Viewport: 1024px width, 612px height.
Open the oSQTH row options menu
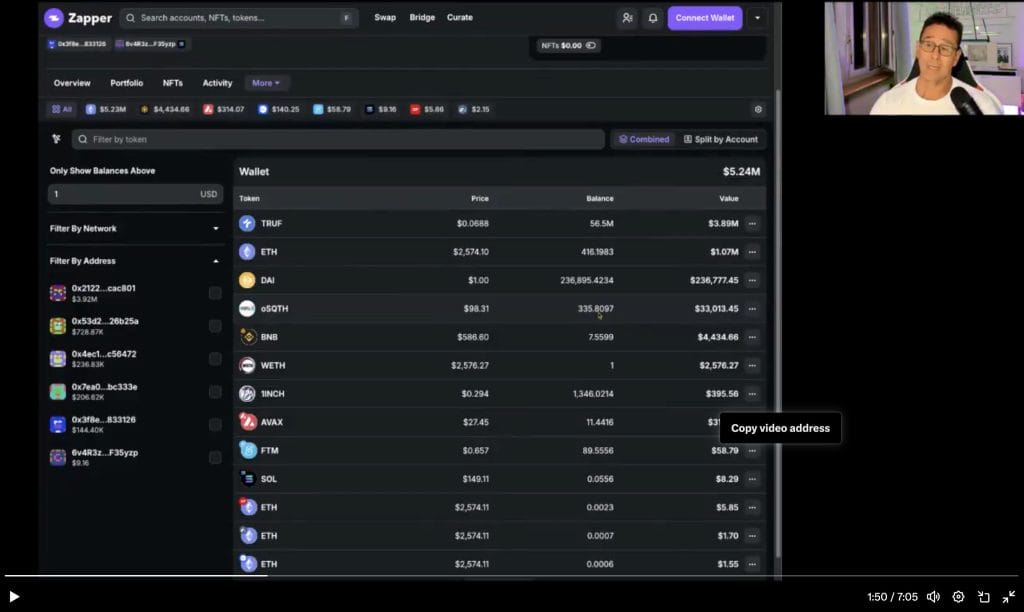(752, 308)
